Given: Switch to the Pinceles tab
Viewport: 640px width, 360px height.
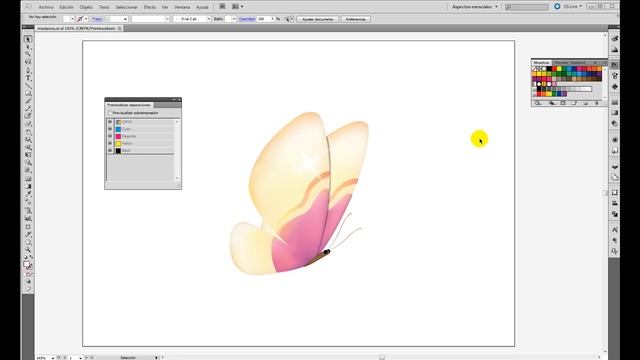Looking at the screenshot, I should [x=561, y=62].
